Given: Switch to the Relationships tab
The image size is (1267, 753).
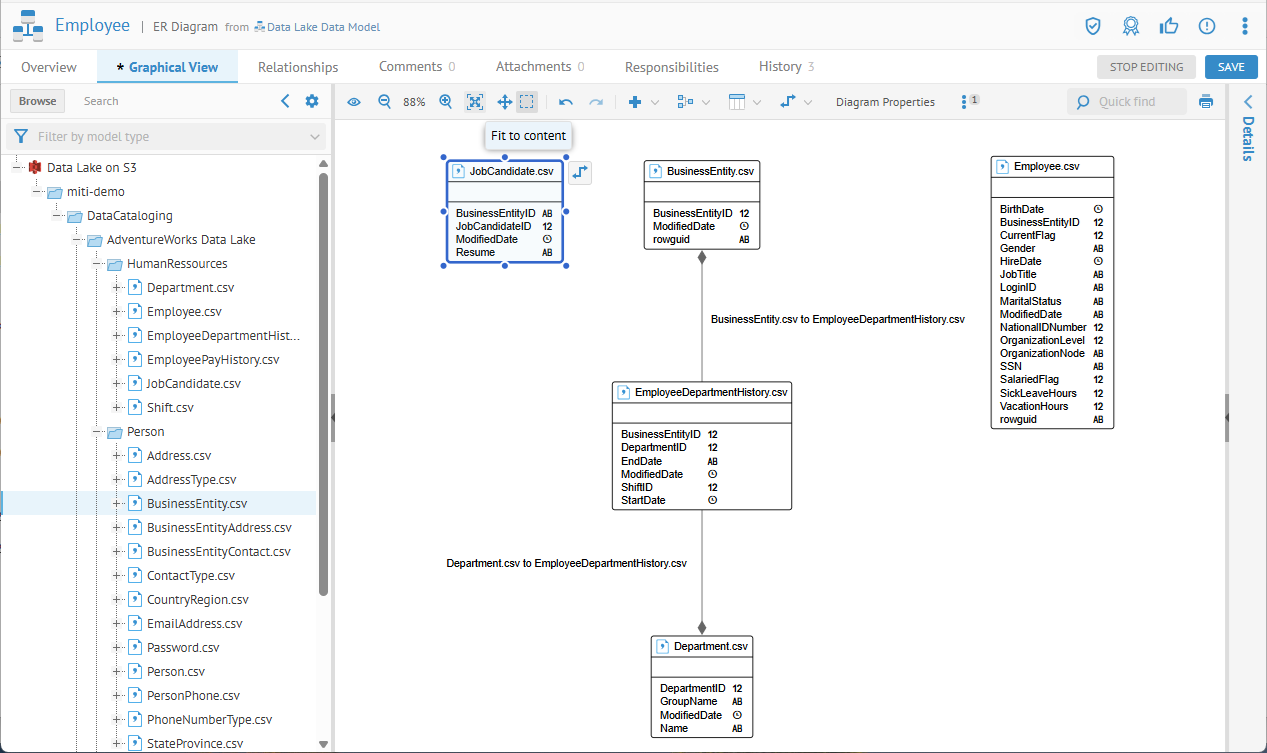Looking at the screenshot, I should 298,67.
